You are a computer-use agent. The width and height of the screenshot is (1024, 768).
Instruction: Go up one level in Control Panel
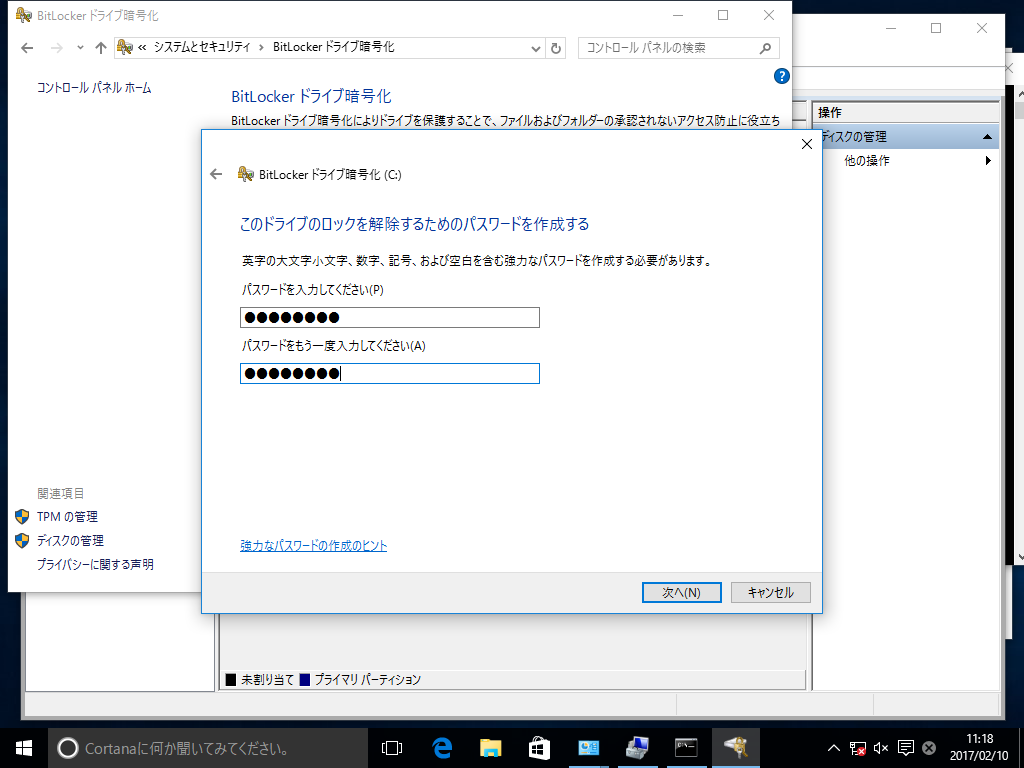101,48
